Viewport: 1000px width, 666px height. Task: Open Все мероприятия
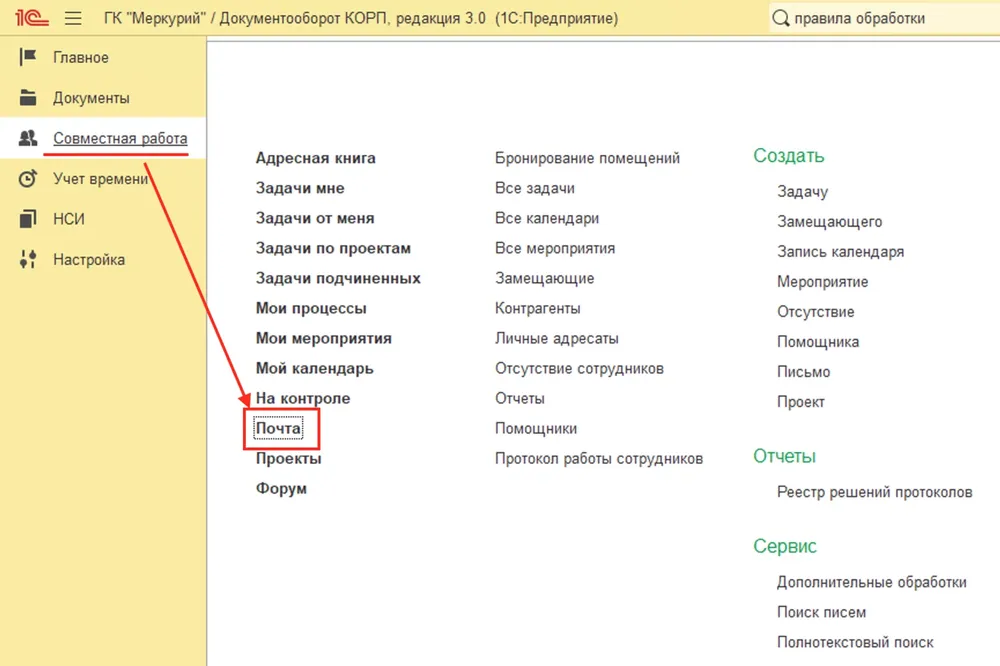555,248
